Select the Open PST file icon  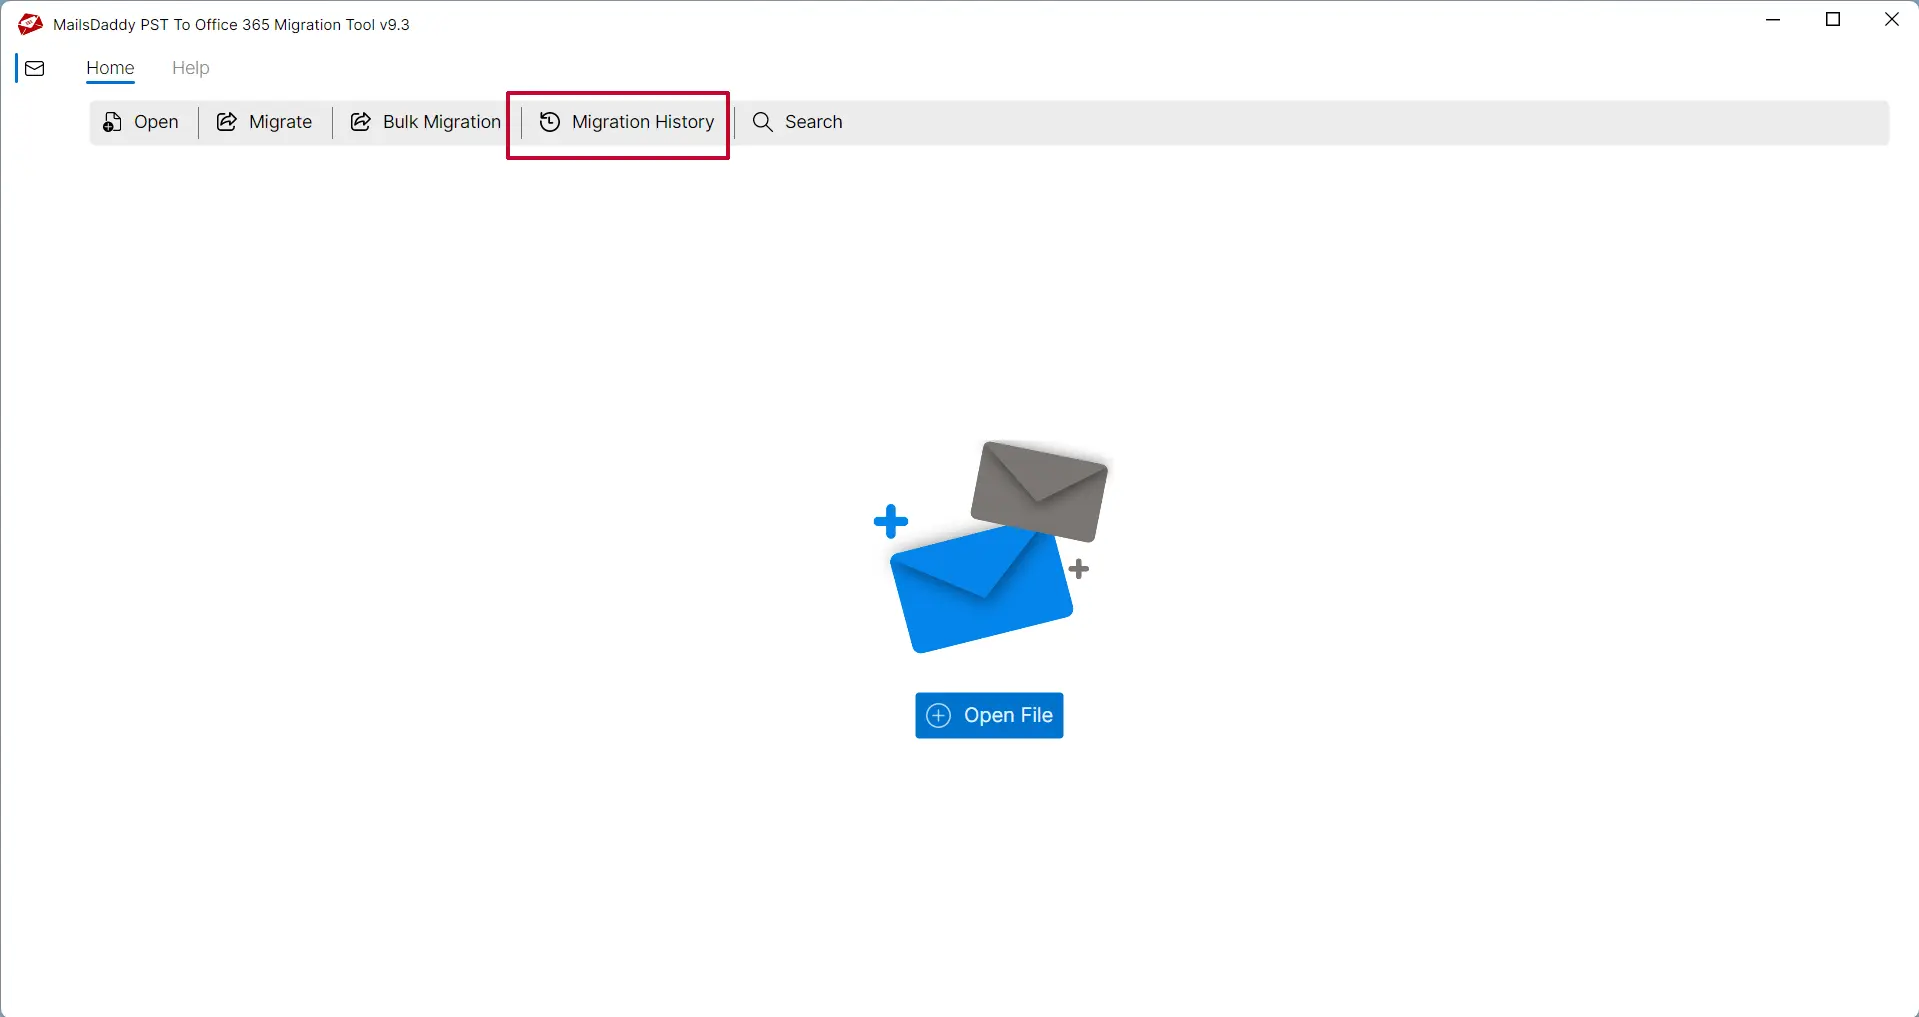[x=112, y=121]
